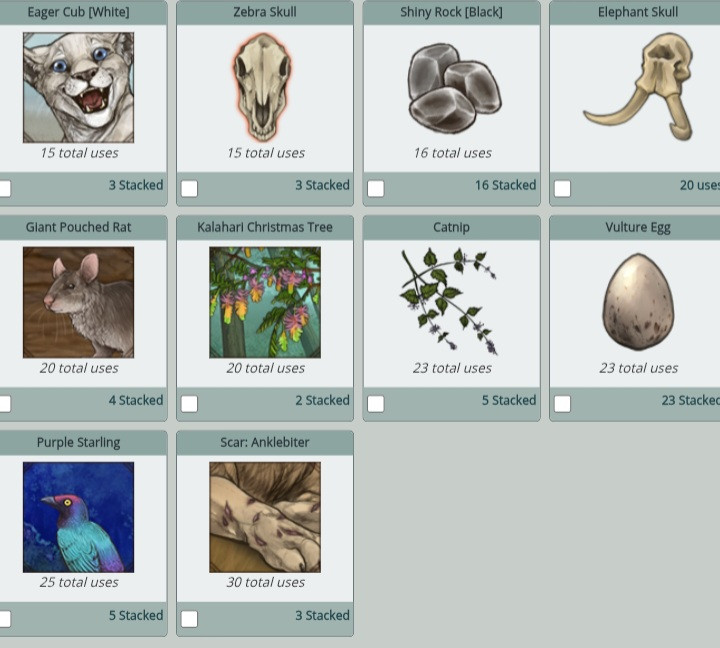Tick the Scar: Anklebiter checkbox

[189, 619]
